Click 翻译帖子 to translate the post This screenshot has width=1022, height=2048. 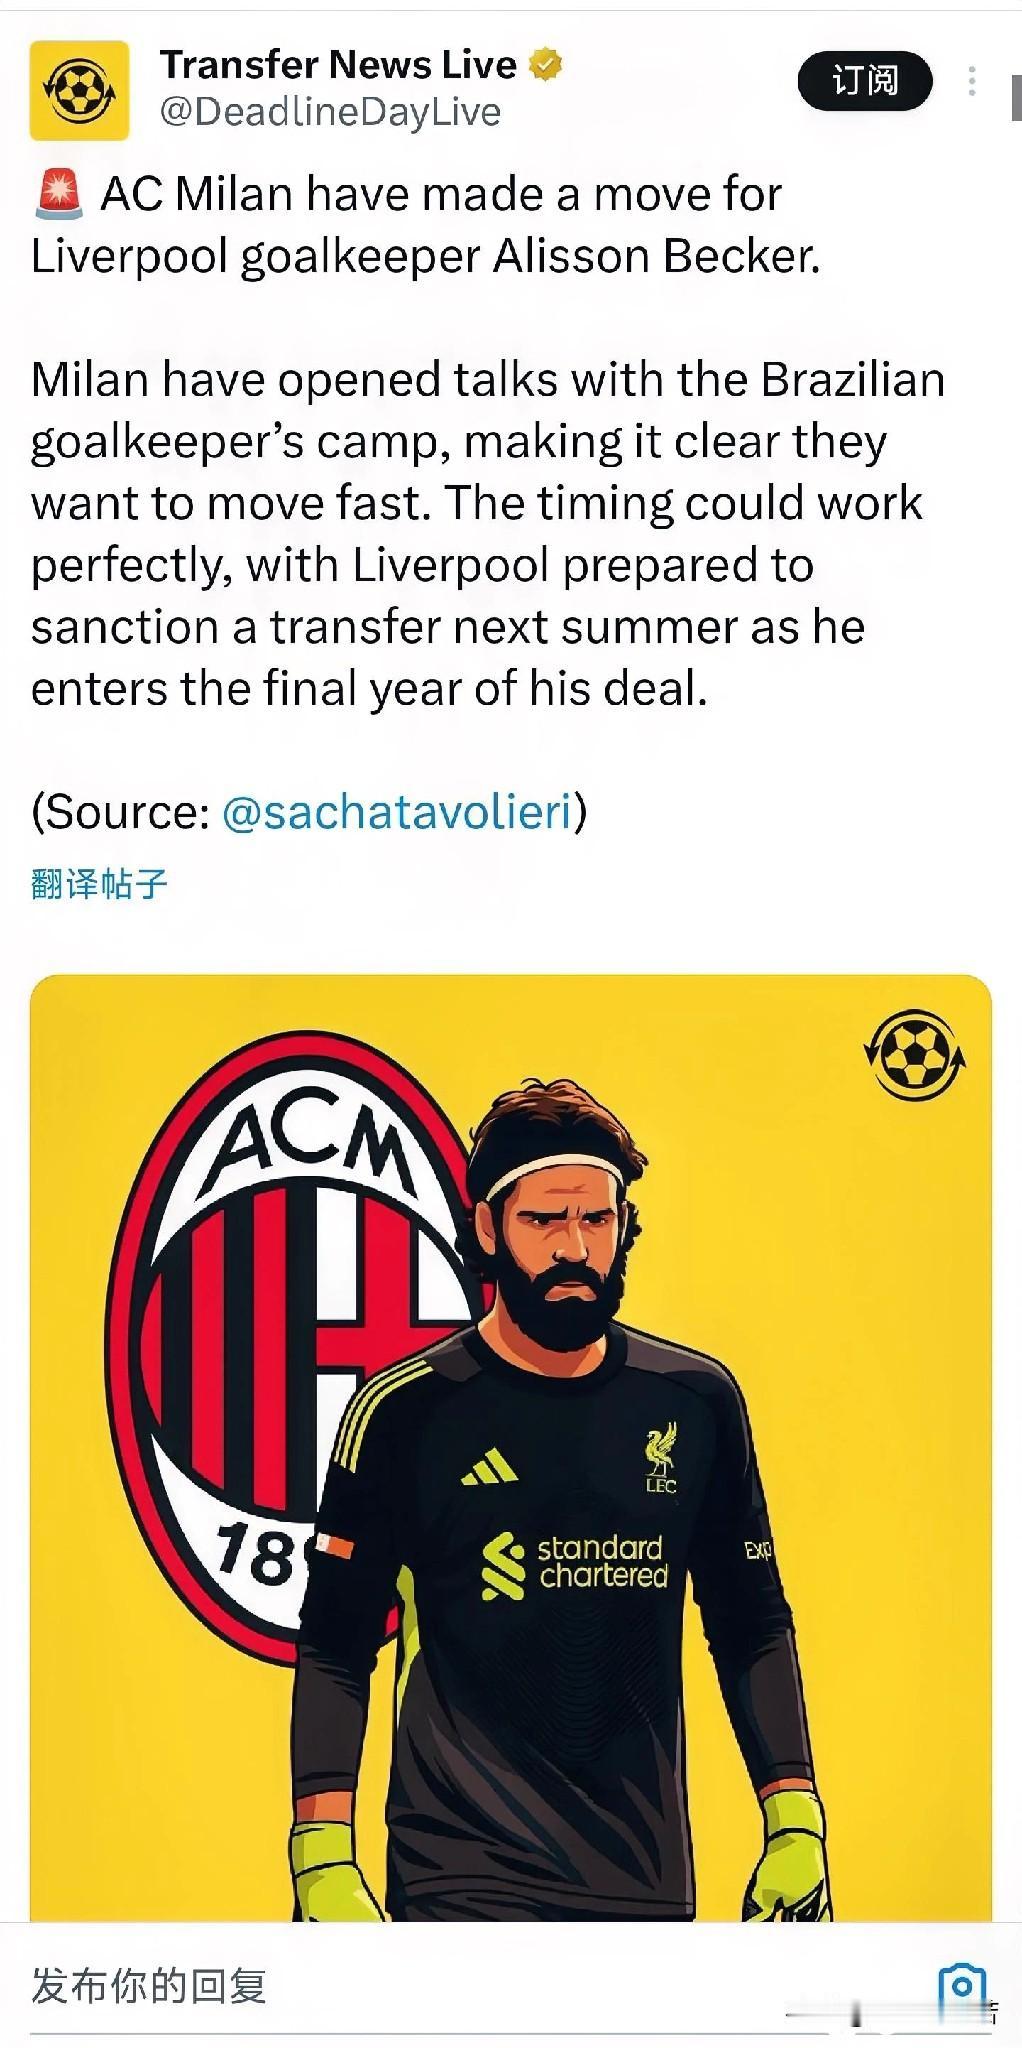pyautogui.click(x=99, y=884)
